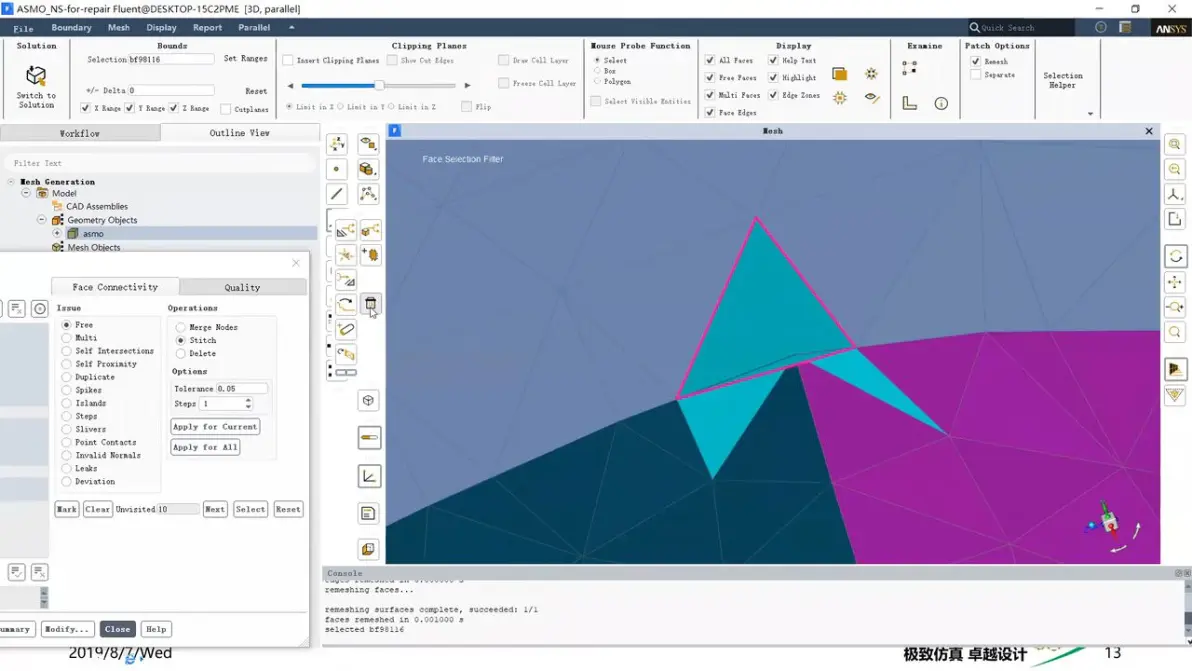Screen dimensions: 1192x671
Task: Click the target circle icon in diagnostics panel
Action: 40,308
